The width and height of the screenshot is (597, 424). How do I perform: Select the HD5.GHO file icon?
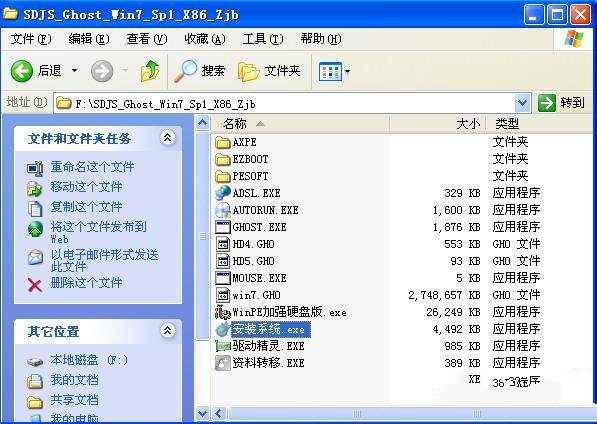(x=223, y=261)
